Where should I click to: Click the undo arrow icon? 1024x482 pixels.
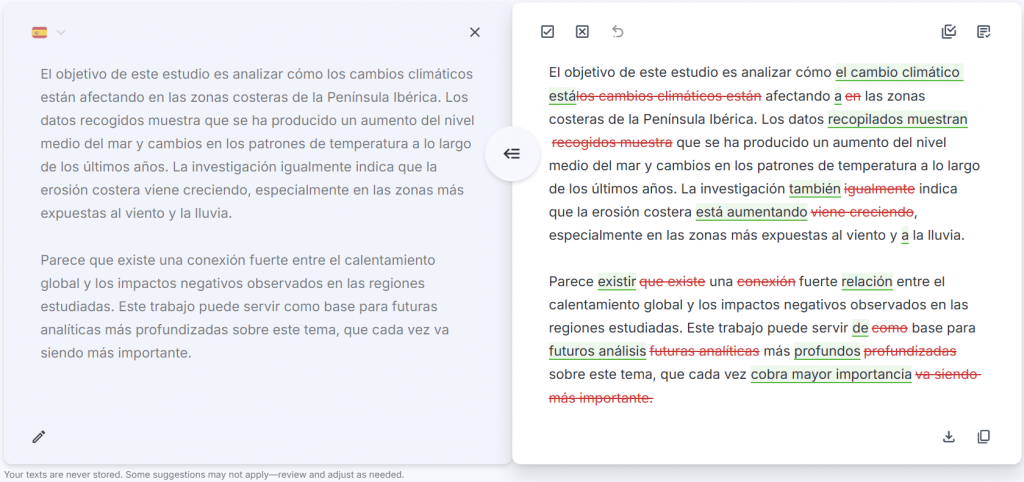[618, 32]
